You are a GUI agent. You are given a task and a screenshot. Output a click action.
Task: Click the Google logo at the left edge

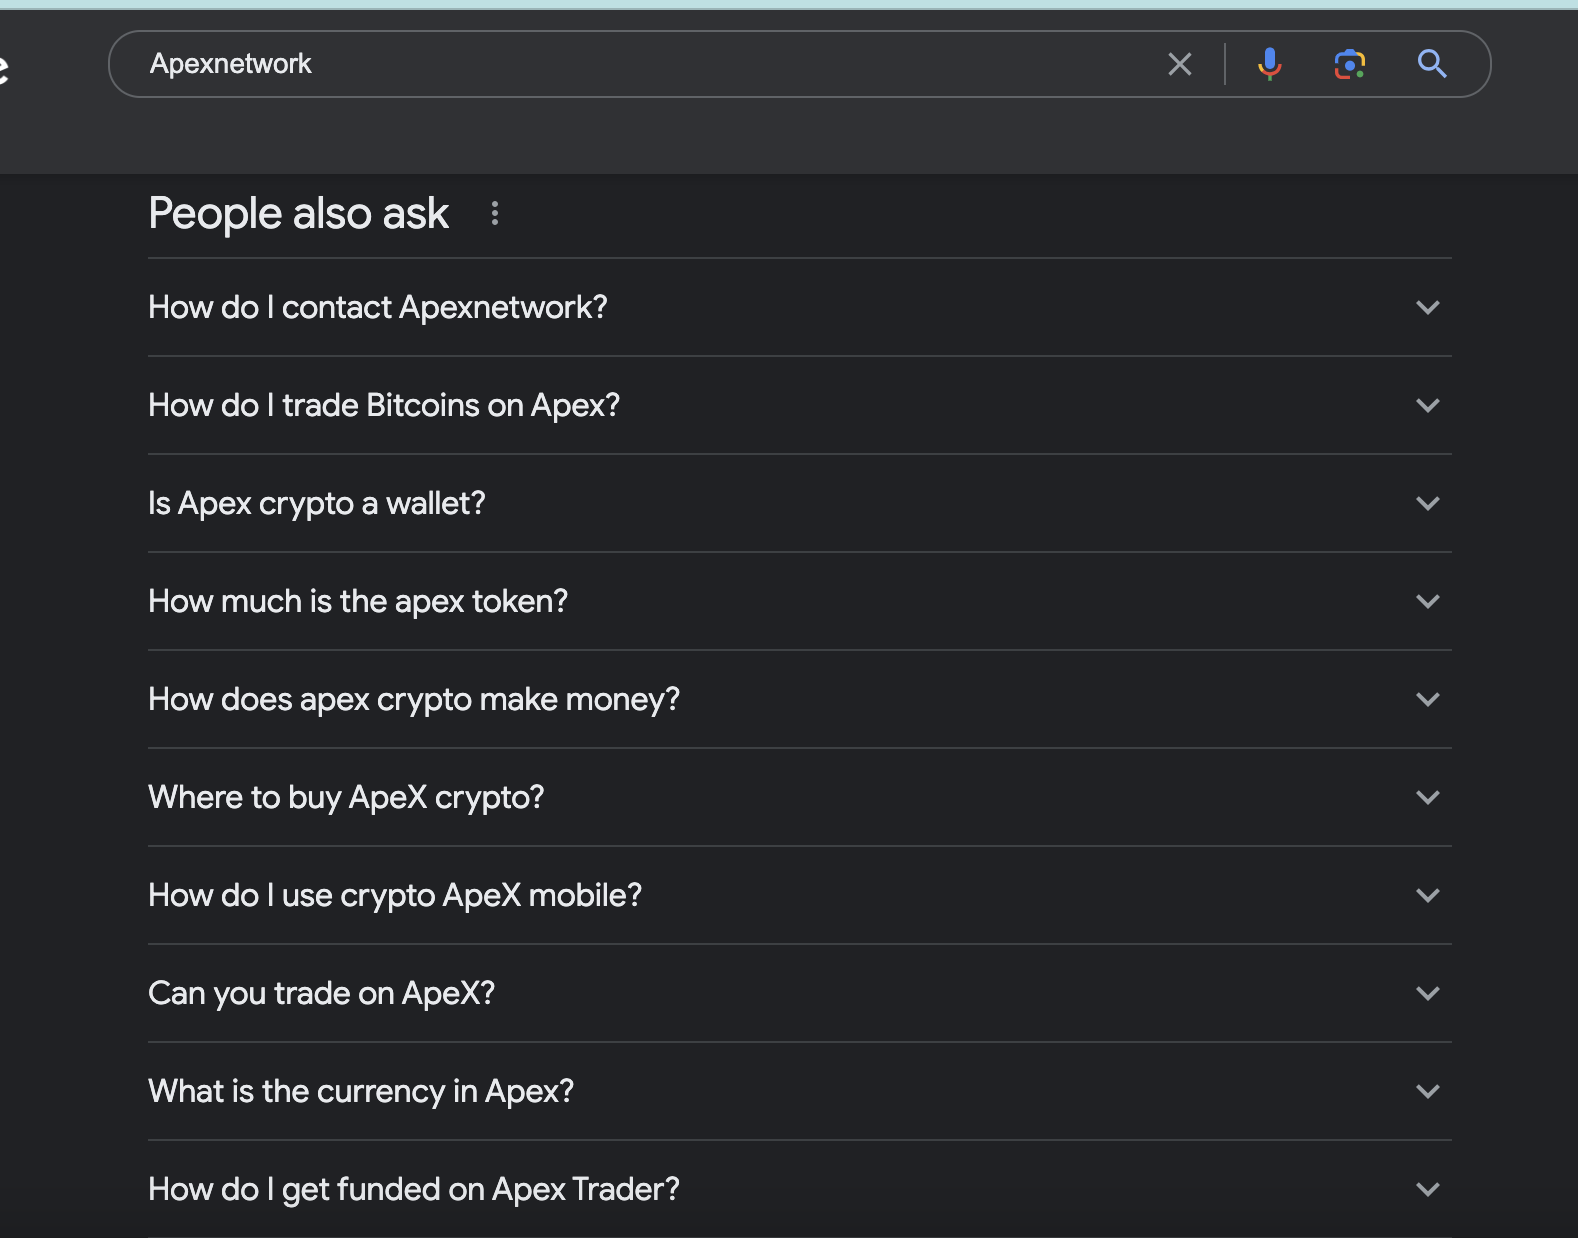(x=4, y=68)
